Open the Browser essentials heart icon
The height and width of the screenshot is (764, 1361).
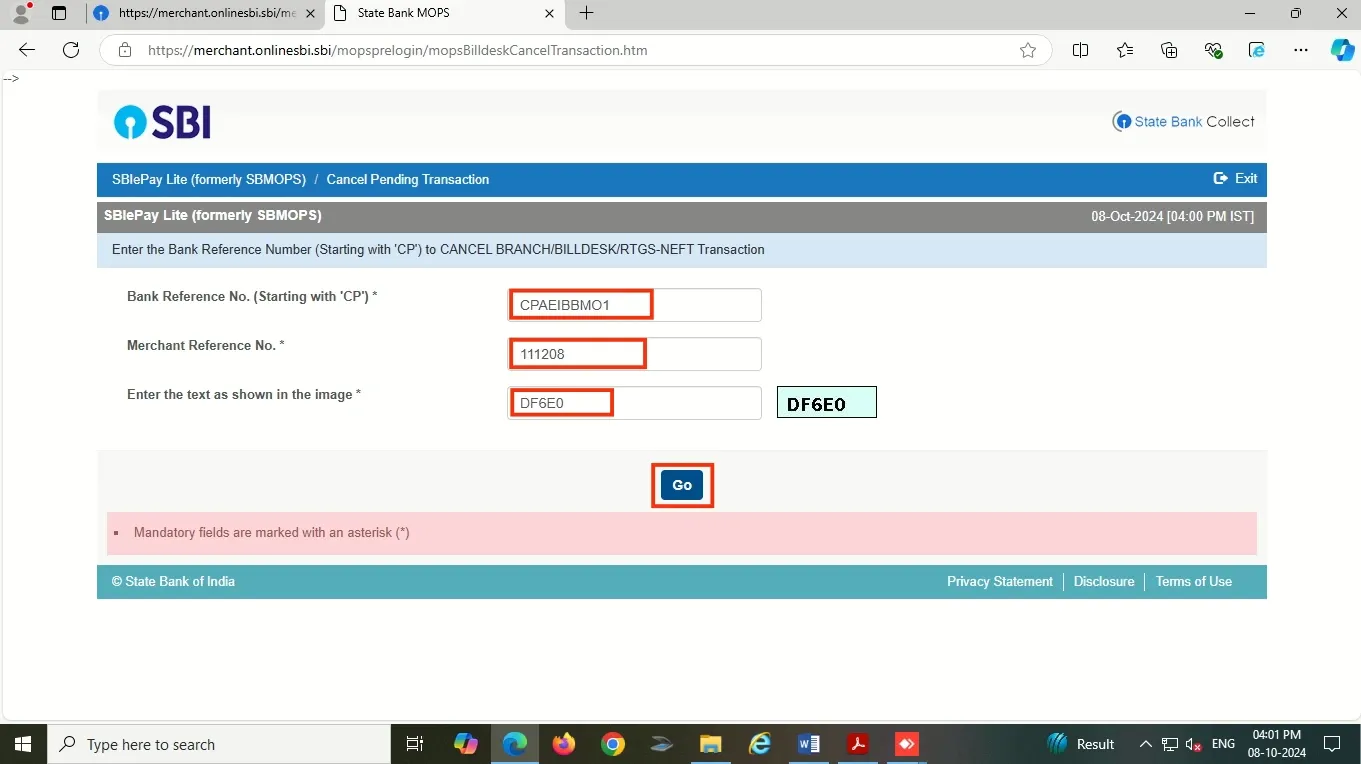[1214, 50]
